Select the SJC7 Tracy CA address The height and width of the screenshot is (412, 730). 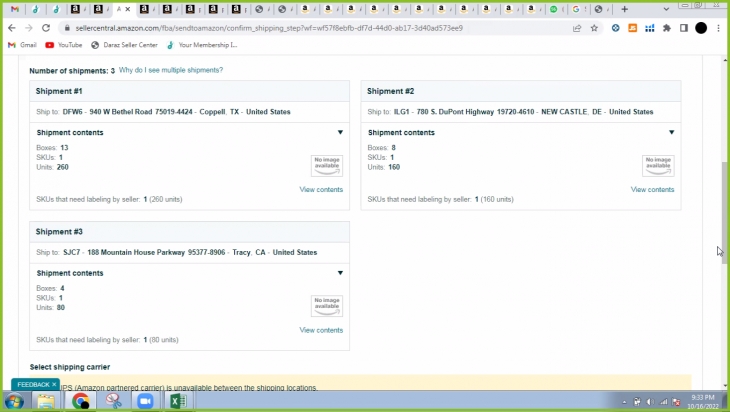(x=190, y=252)
